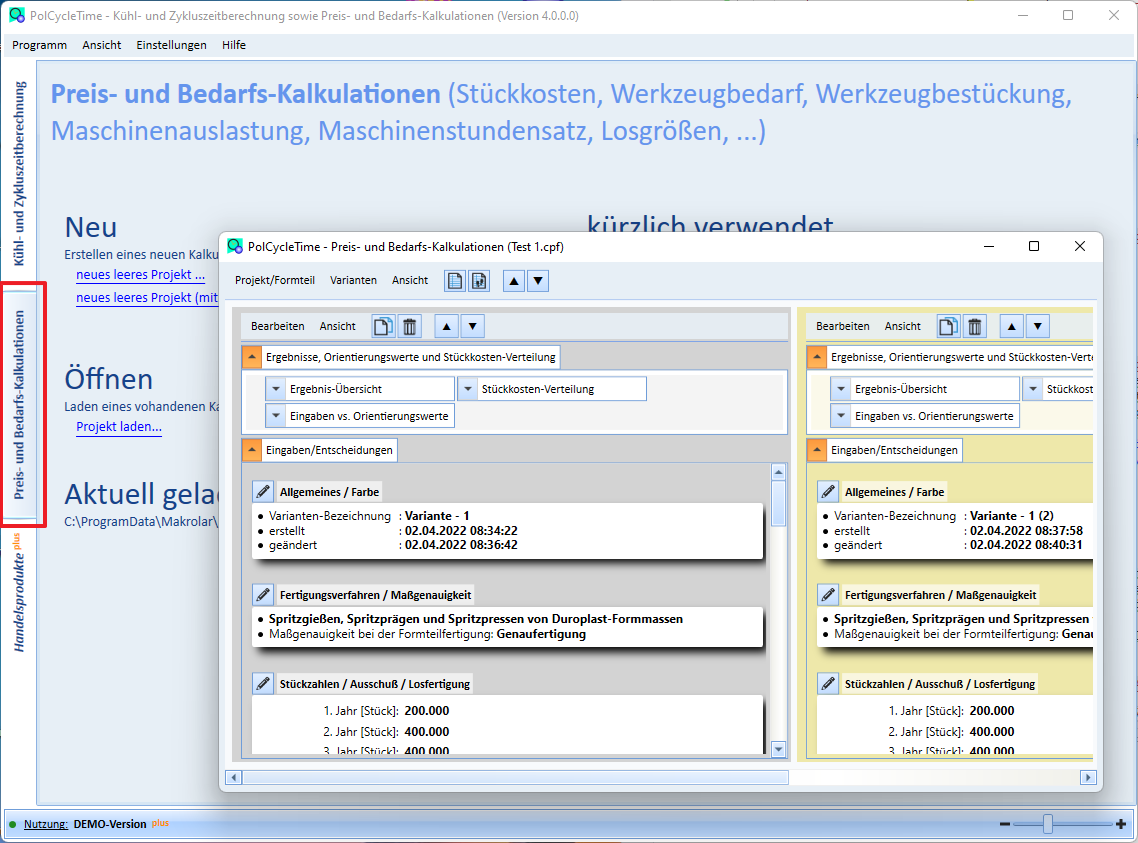This screenshot has height=843, width=1138.
Task: Edit Stückzahlen / Ausschuß in left variant
Action: [x=263, y=683]
